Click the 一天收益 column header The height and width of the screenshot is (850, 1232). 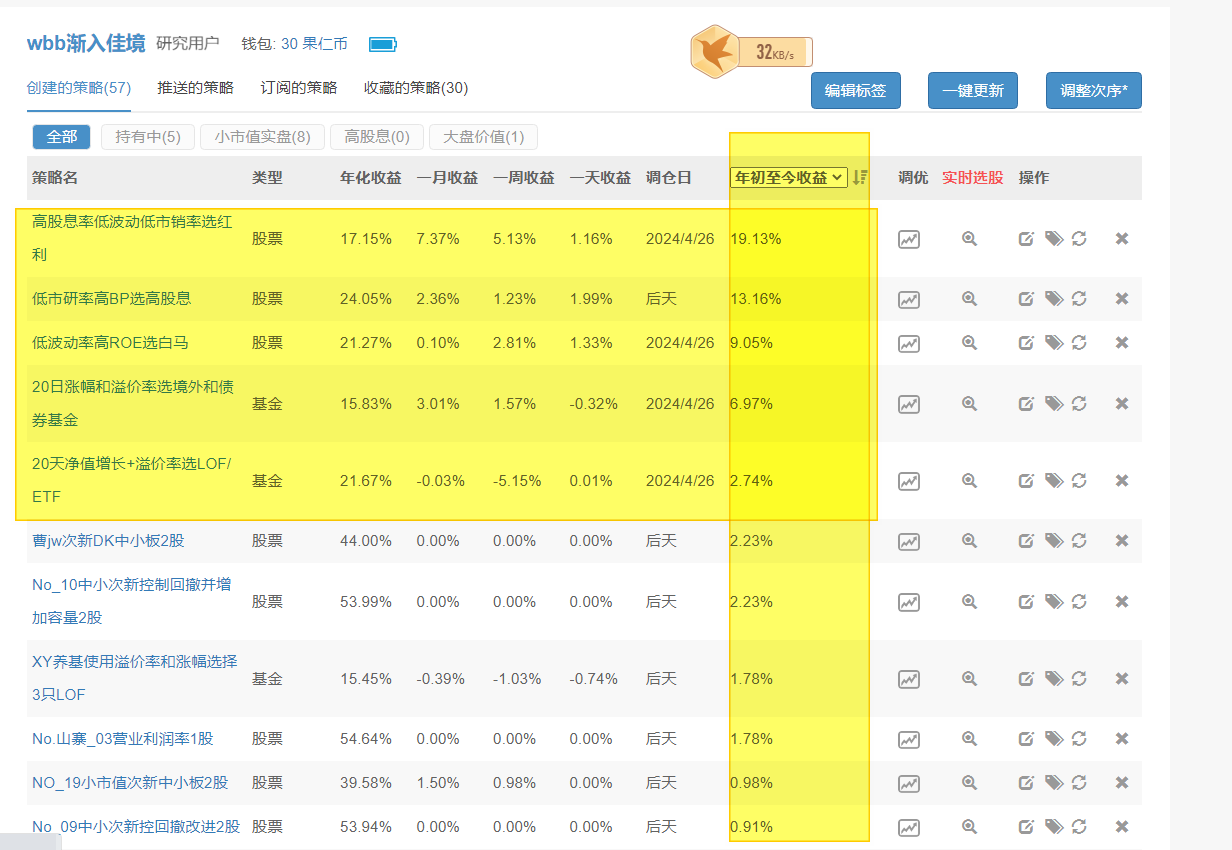(600, 177)
